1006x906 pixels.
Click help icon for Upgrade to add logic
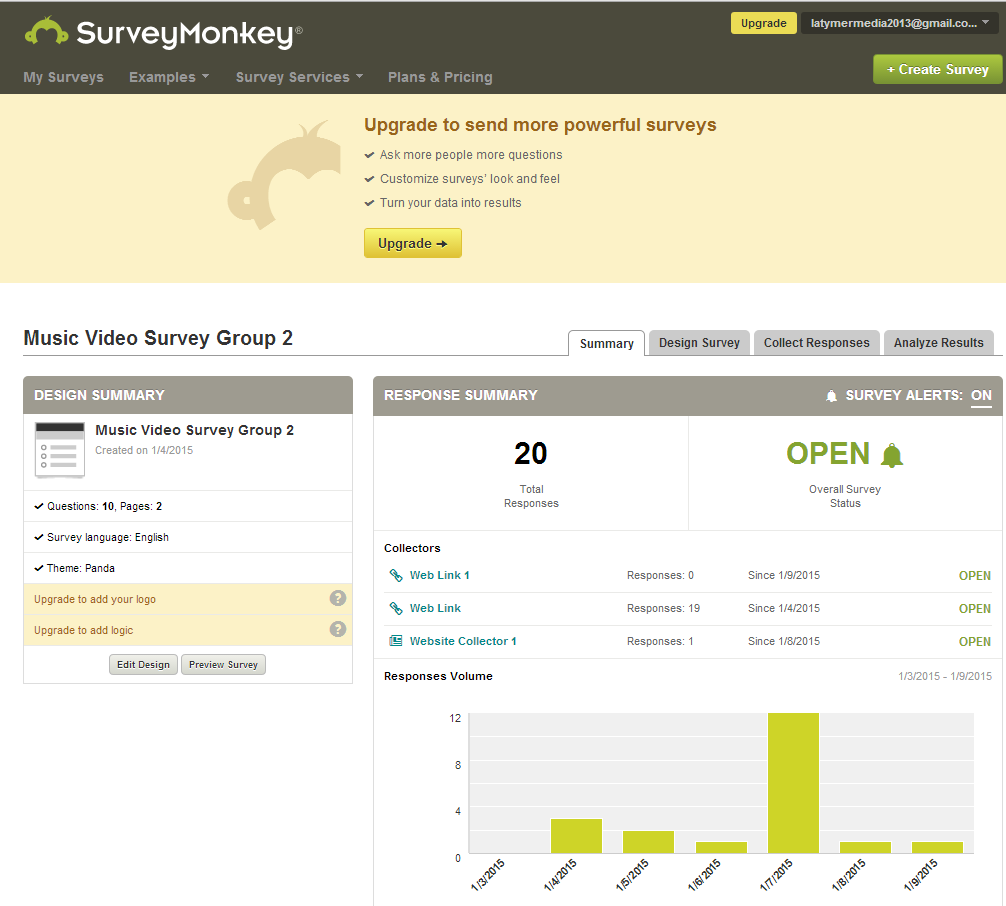(337, 629)
